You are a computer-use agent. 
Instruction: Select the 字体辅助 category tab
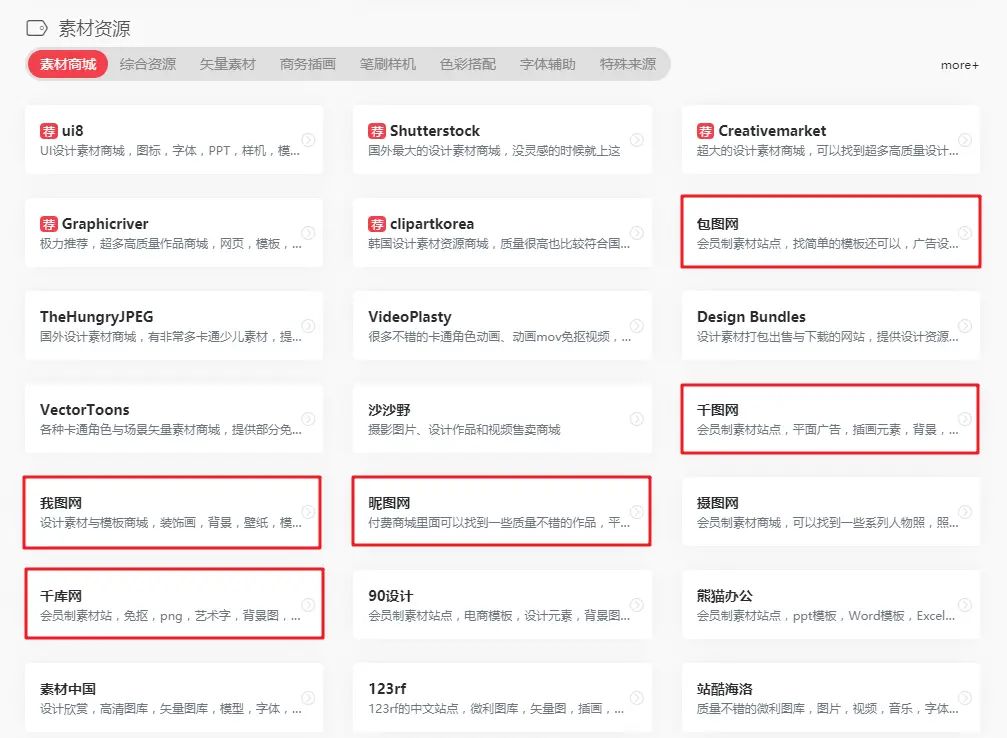click(547, 63)
